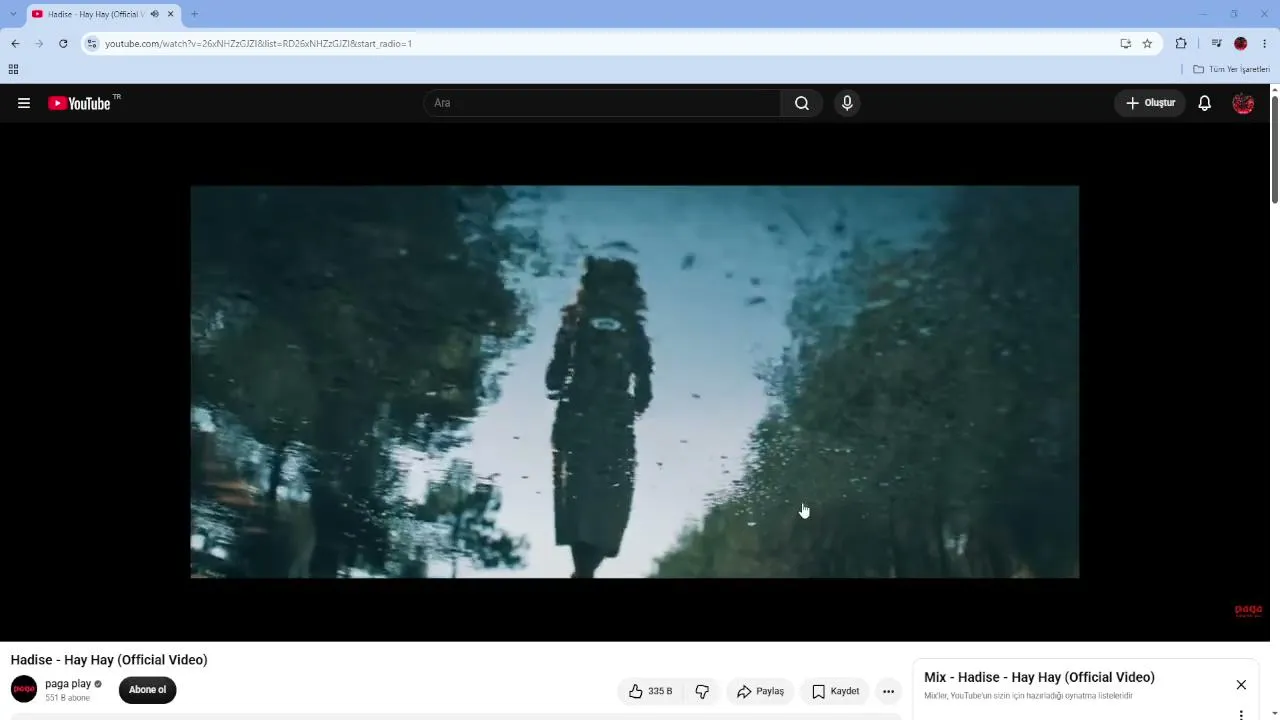Close the Mix playlist panel
Viewport: 1280px width, 720px height.
(x=1241, y=685)
